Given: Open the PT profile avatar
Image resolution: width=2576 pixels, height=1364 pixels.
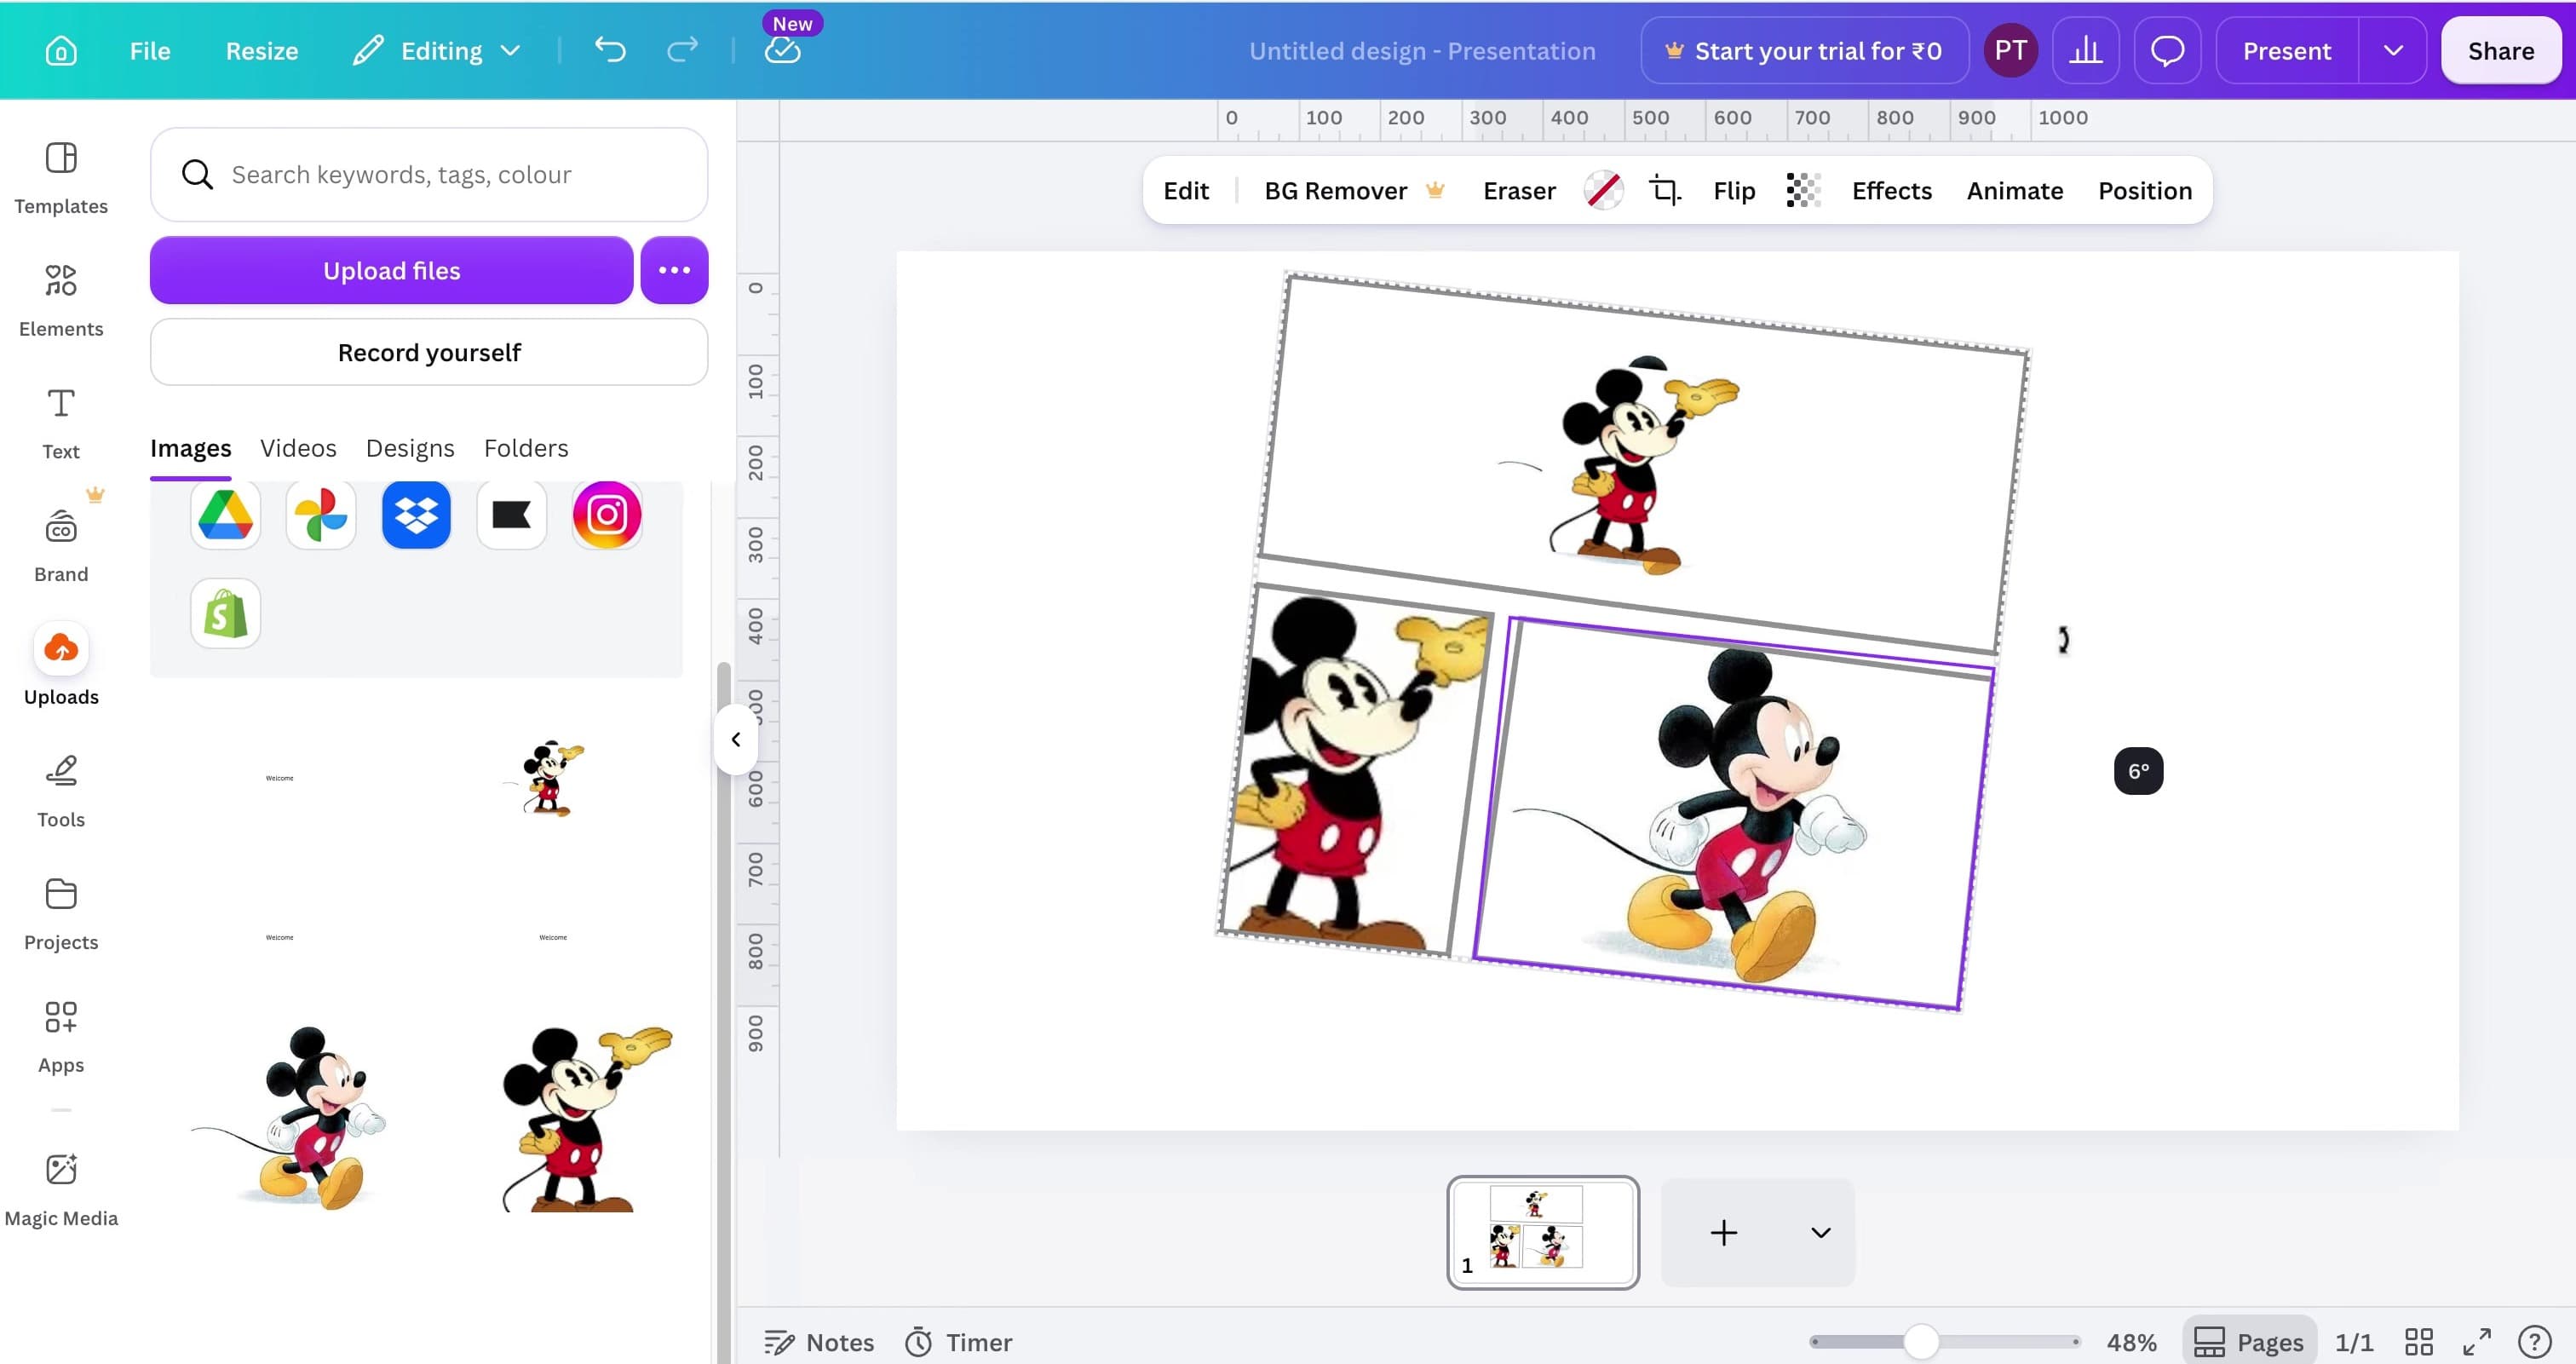Looking at the screenshot, I should (x=2010, y=51).
